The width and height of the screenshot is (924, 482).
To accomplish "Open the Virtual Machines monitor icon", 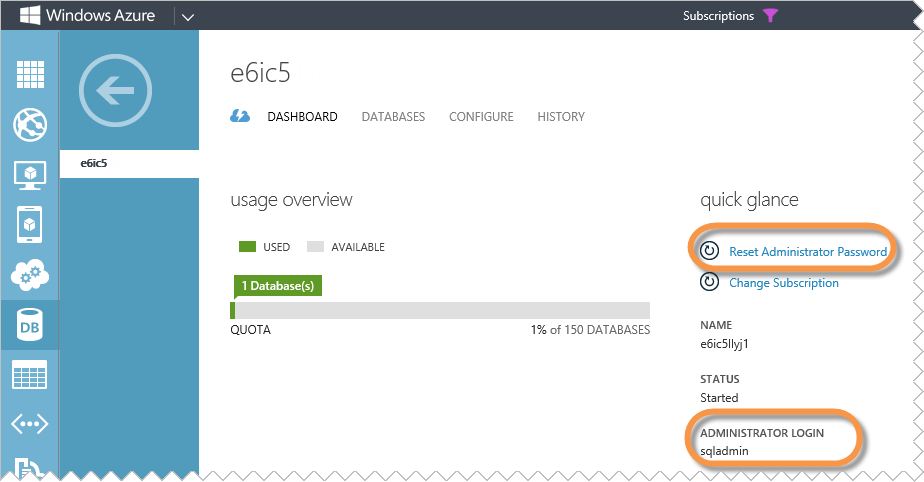I will click(x=30, y=175).
